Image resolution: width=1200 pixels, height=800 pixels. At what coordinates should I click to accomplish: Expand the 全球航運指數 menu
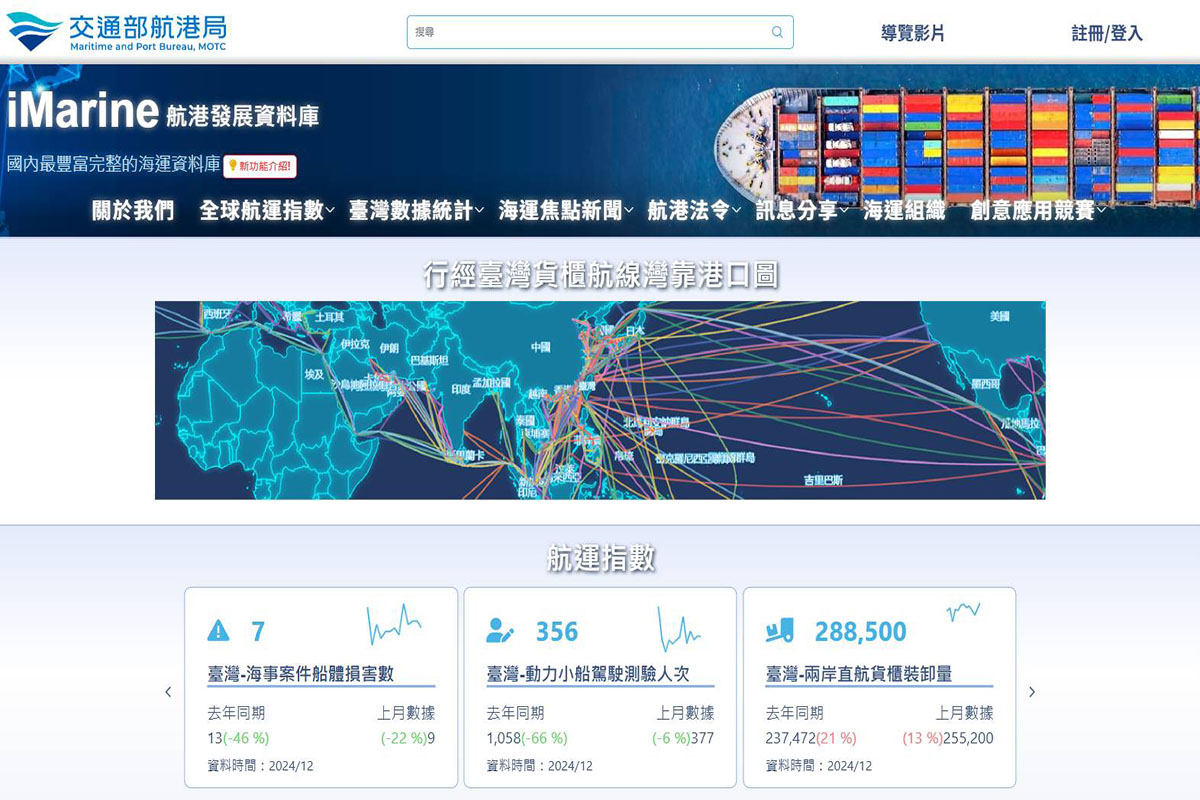coord(267,210)
